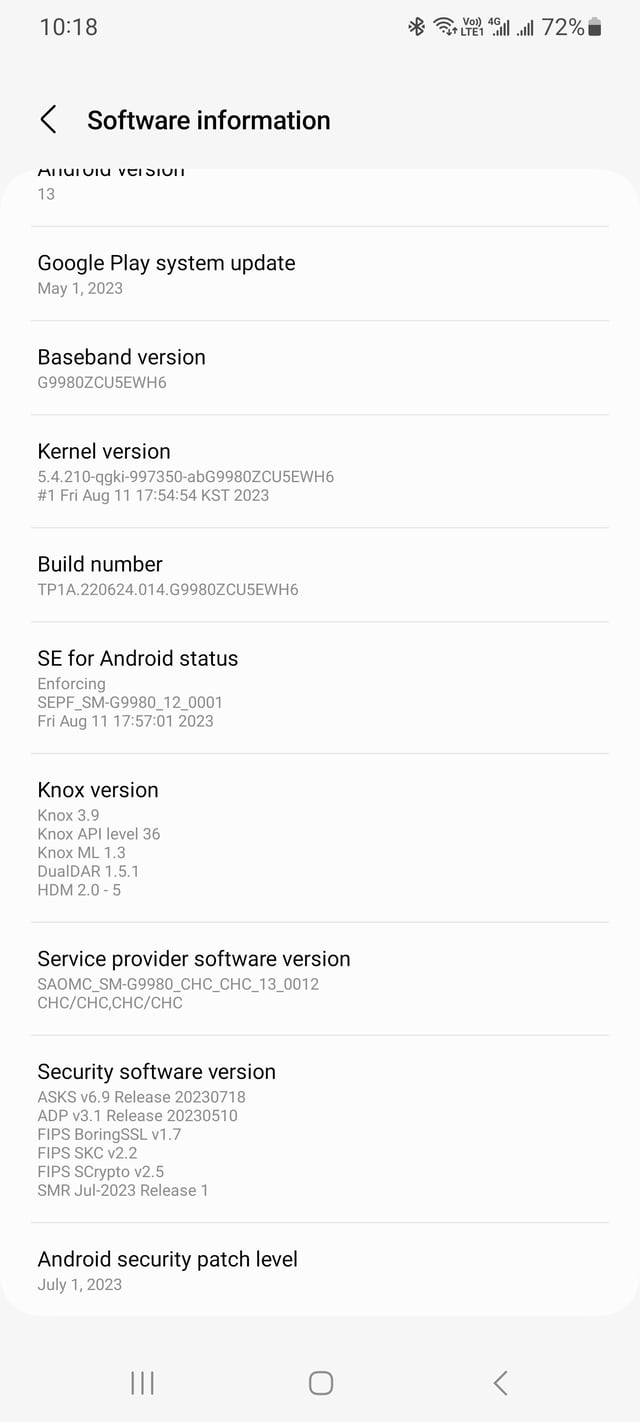Viewport: 640px width, 1422px height.
Task: Tap the back arrow beside Software information
Action: pyautogui.click(x=48, y=120)
